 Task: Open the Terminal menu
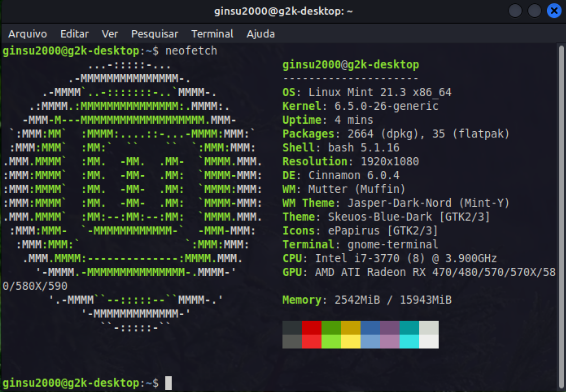tap(212, 34)
